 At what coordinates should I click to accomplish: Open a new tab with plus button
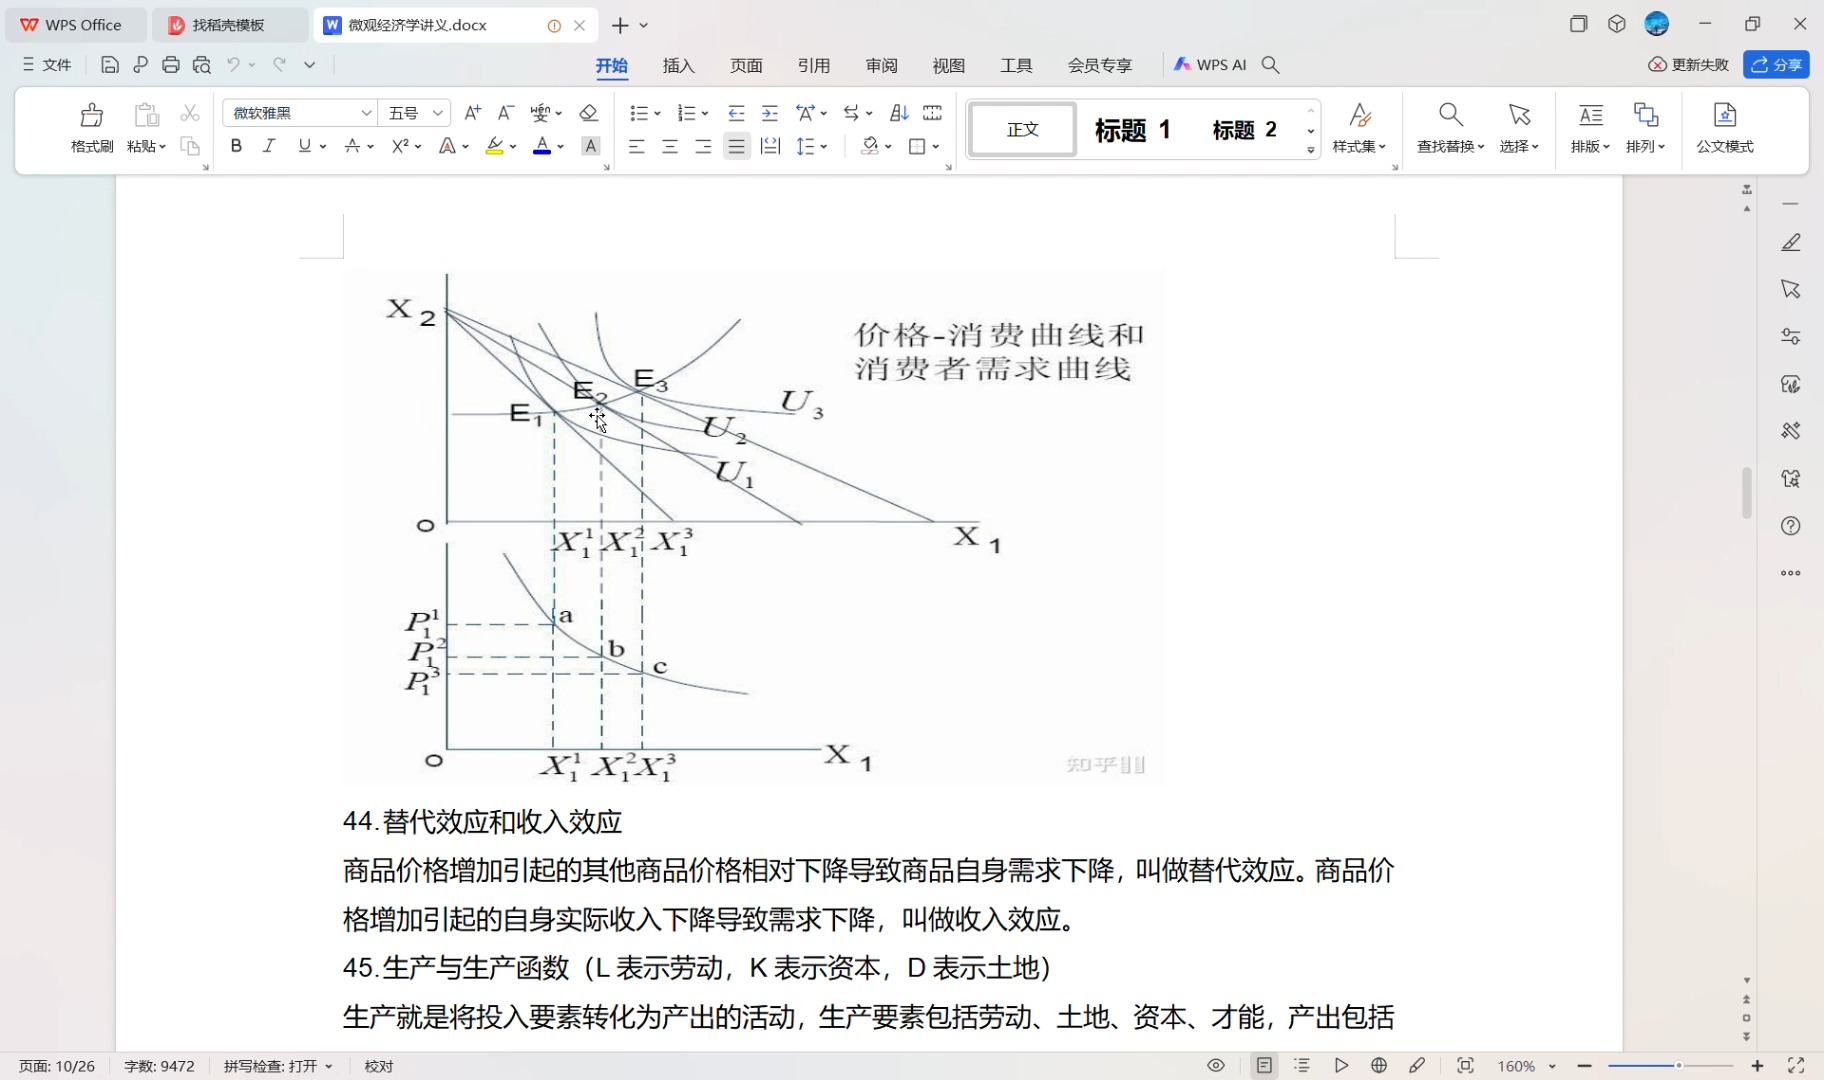point(620,25)
